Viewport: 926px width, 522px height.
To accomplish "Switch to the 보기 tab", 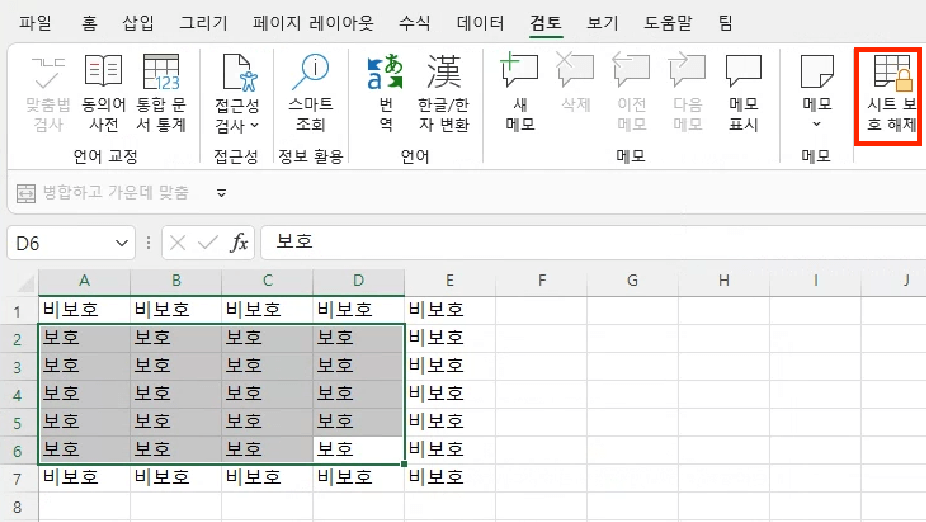I will pyautogui.click(x=602, y=23).
